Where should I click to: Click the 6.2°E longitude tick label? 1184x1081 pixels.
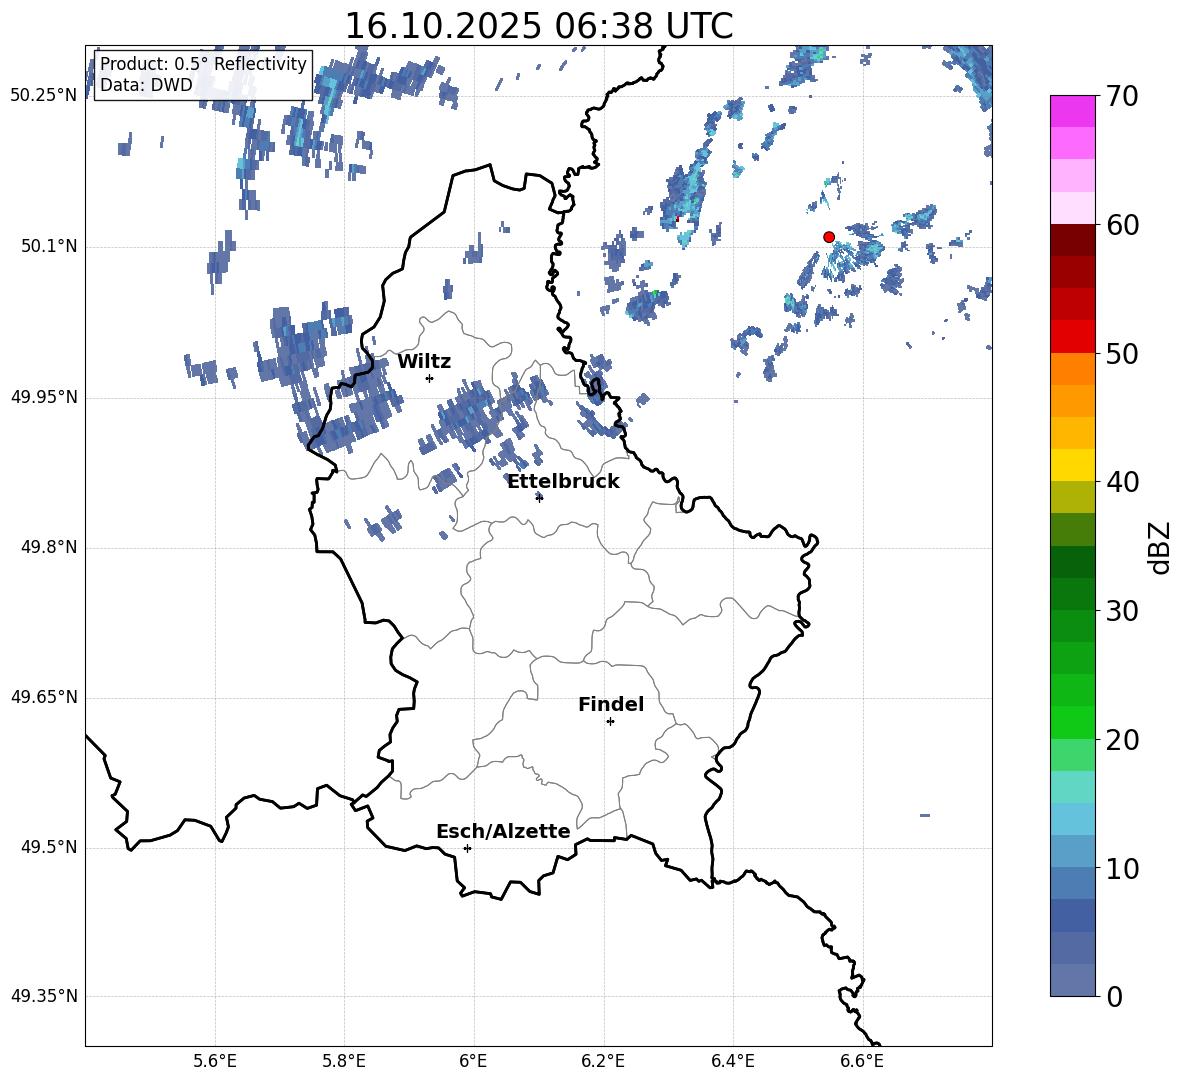coord(603,1060)
